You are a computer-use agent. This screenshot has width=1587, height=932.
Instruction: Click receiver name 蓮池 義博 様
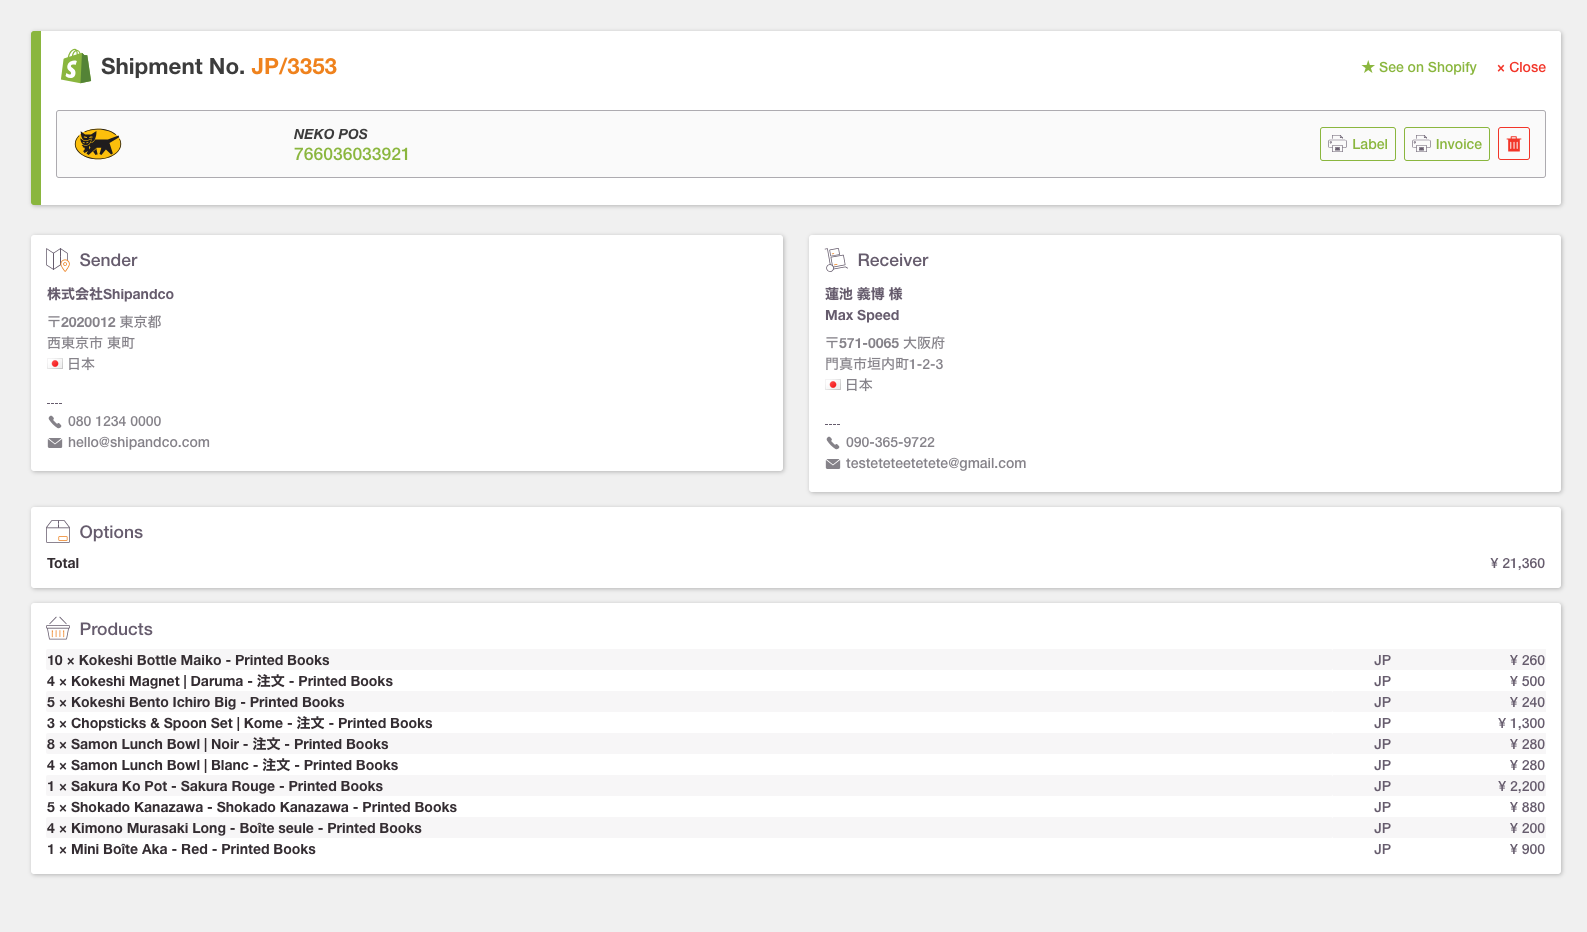(864, 294)
